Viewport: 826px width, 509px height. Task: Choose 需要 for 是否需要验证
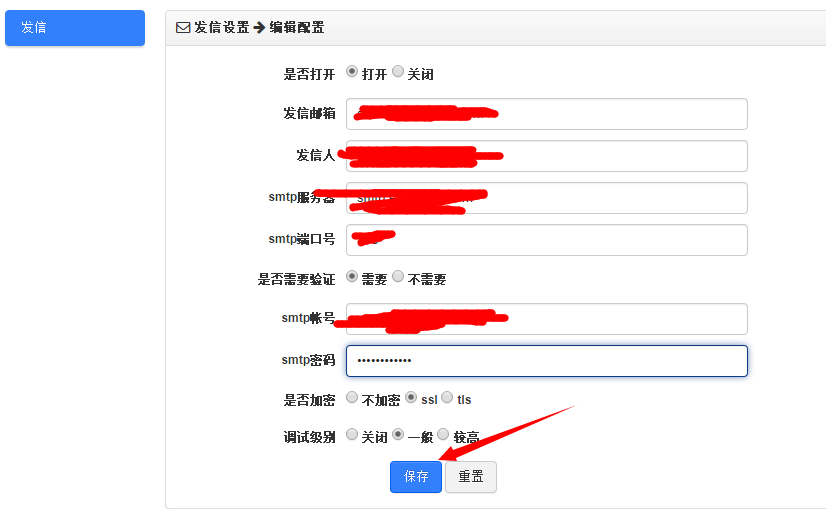[x=352, y=277]
